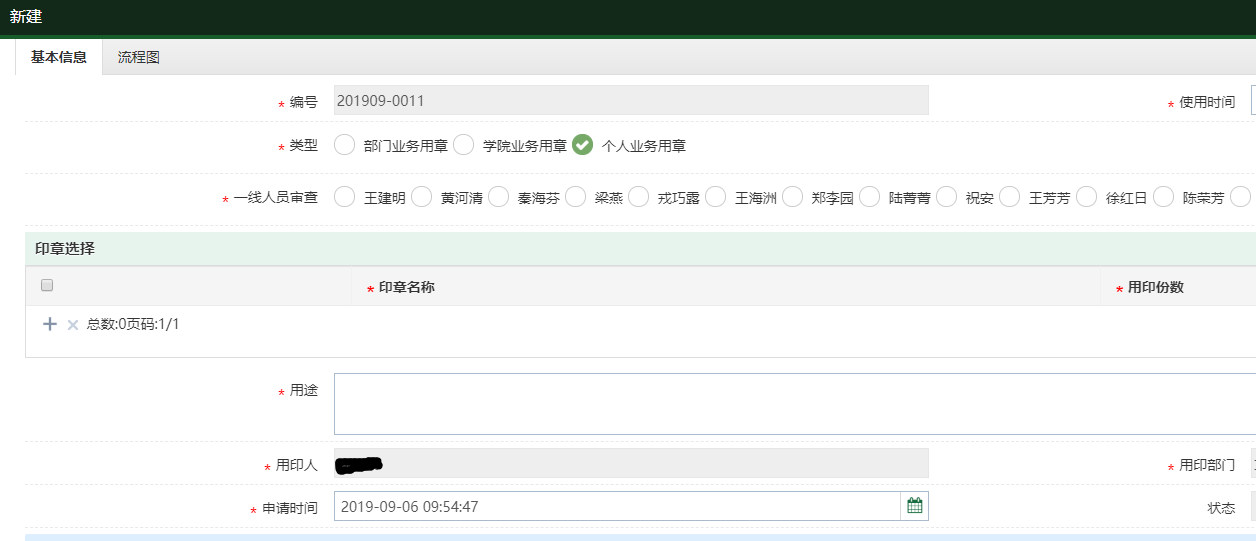Select the 基本信息 tab
Viewport: 1256px width, 541px height.
59,57
